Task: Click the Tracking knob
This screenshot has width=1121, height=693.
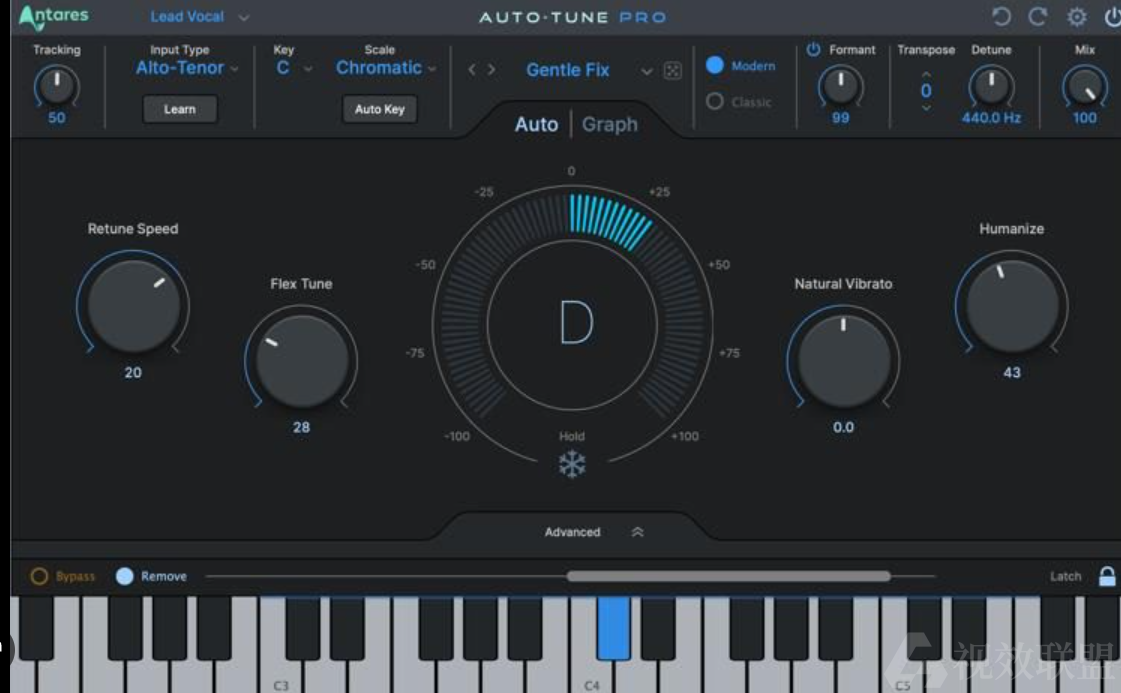Action: pos(56,86)
